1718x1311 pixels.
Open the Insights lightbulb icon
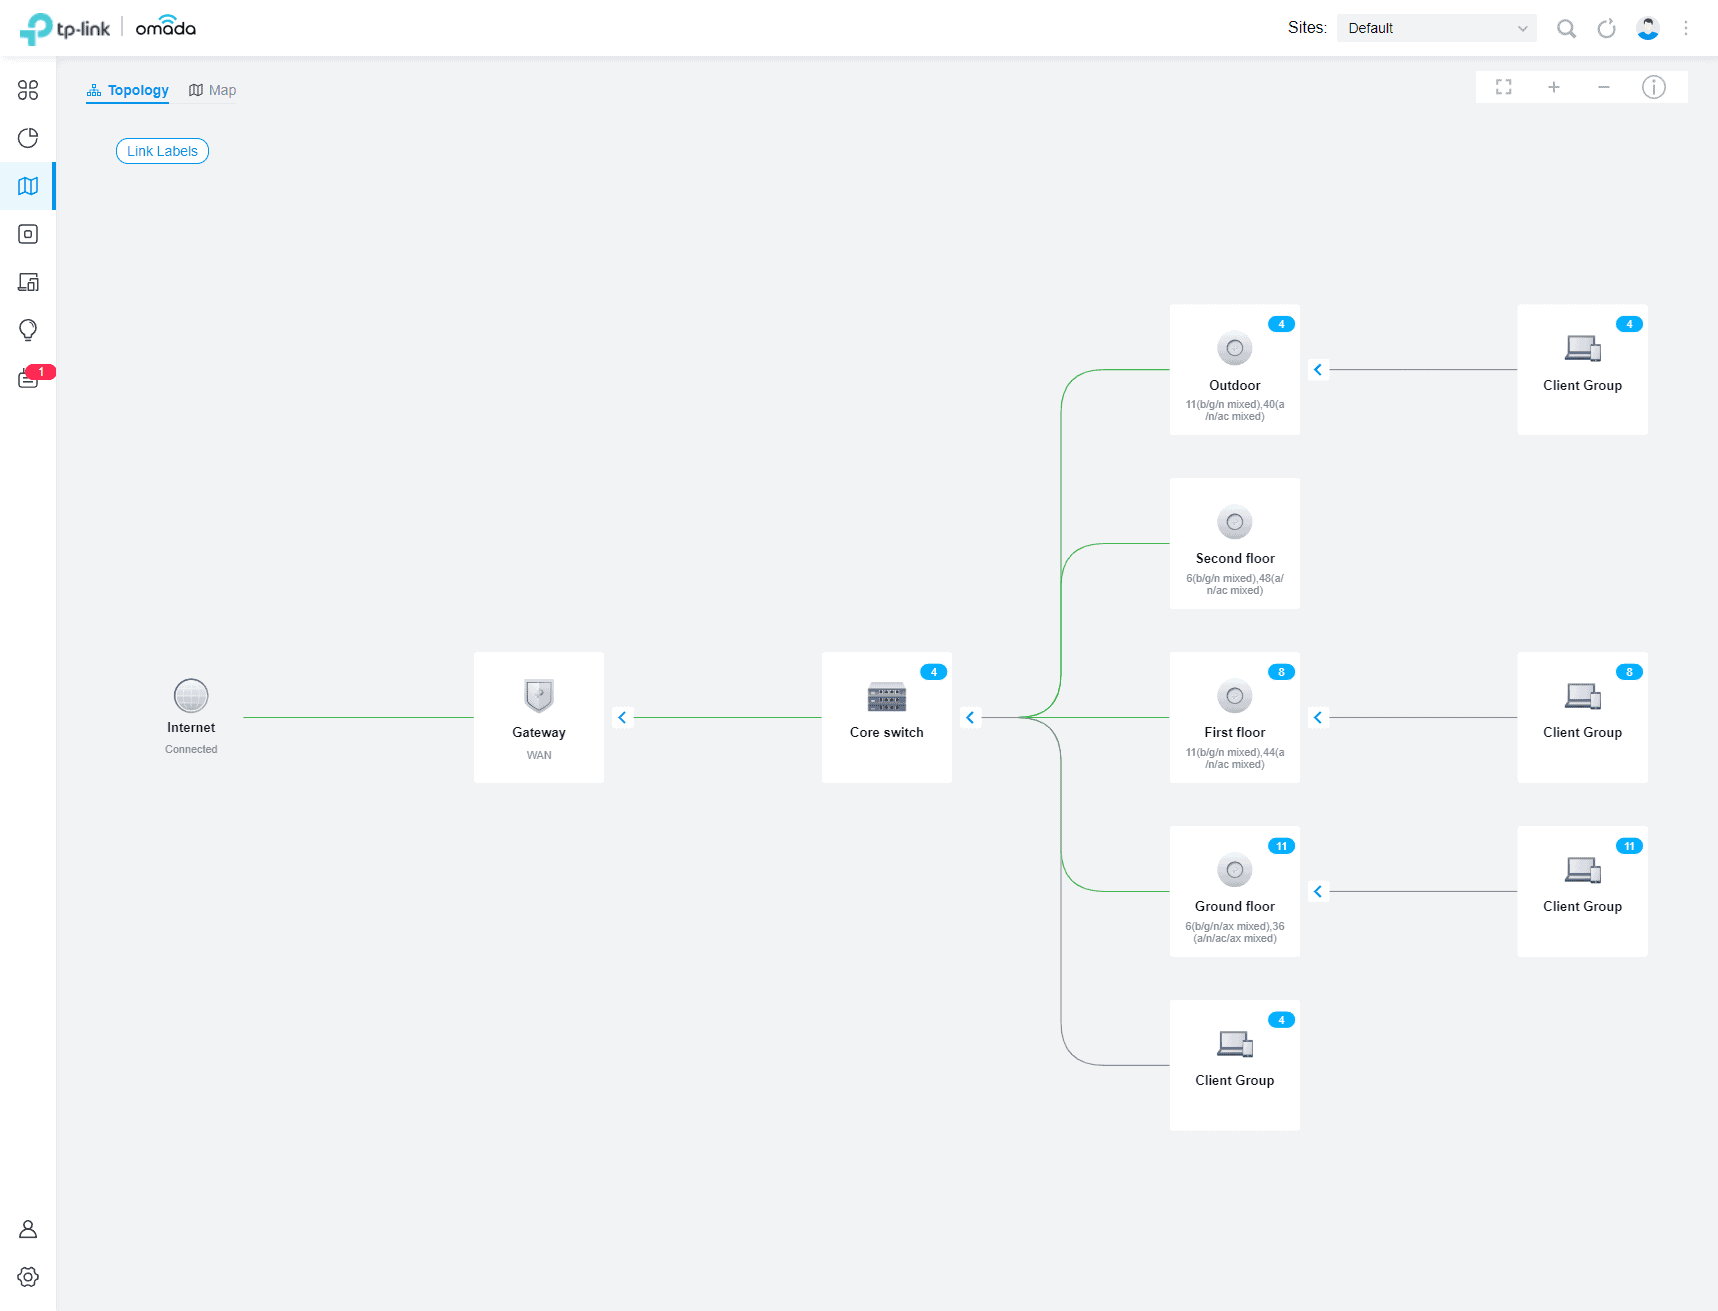pos(28,330)
